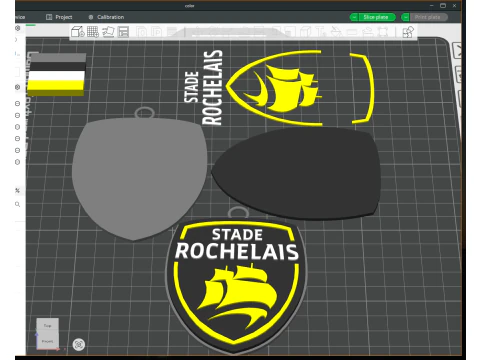Click the round navigator icon beside view cube
The width and height of the screenshot is (480, 360).
point(79,345)
